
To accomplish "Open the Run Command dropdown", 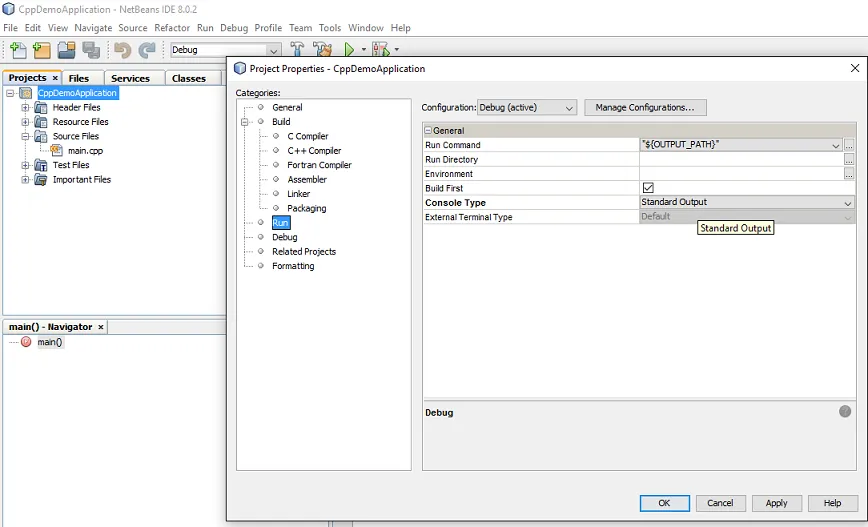I will 835,145.
